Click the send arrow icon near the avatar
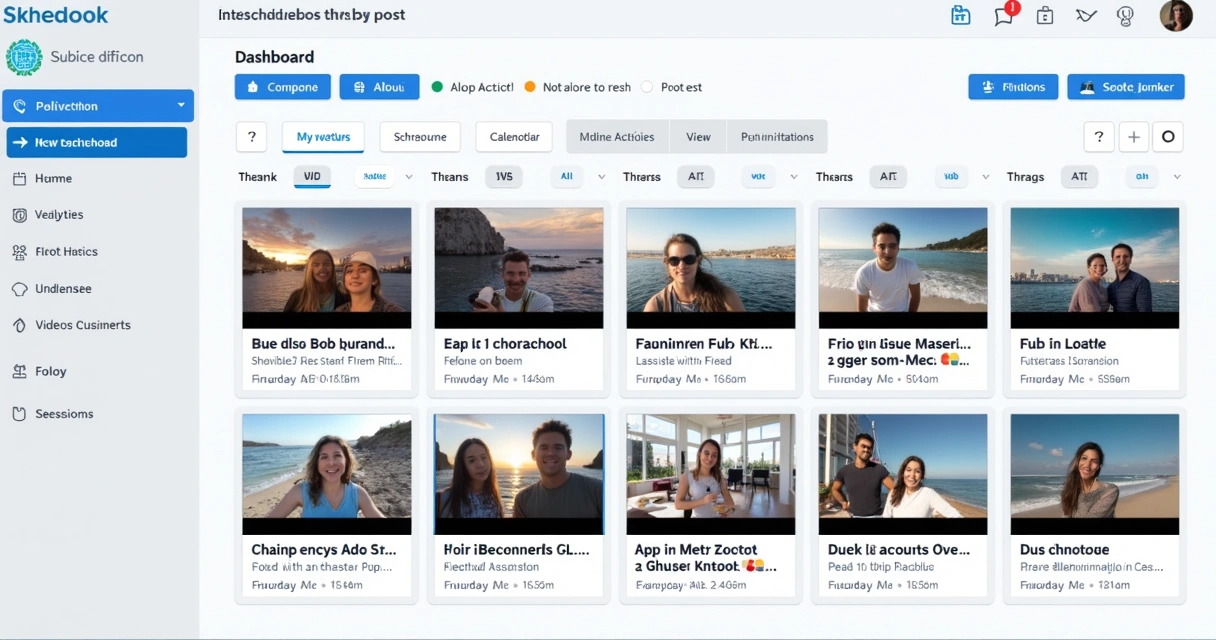 (1086, 16)
